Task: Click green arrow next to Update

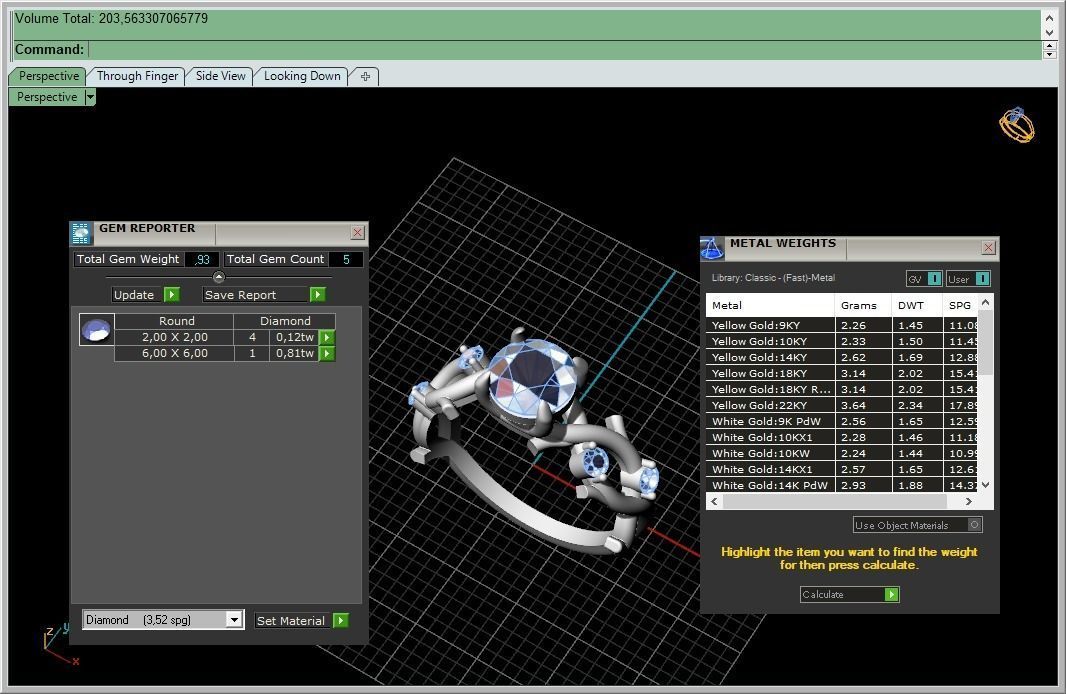Action: coord(171,294)
